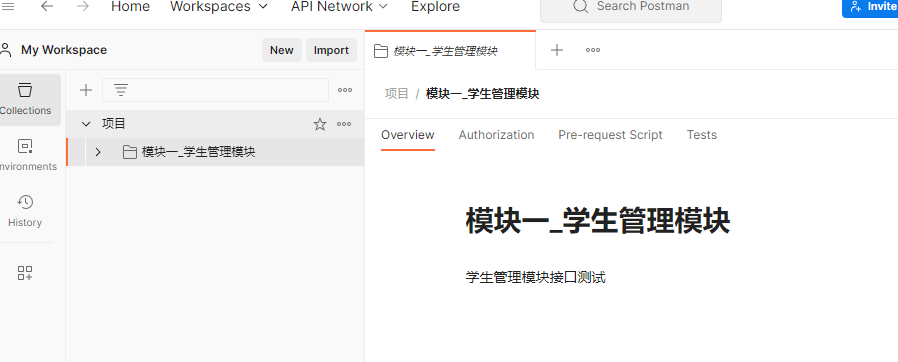Switch to the Tests tab
Viewport: 898px width, 362px height.
(702, 135)
